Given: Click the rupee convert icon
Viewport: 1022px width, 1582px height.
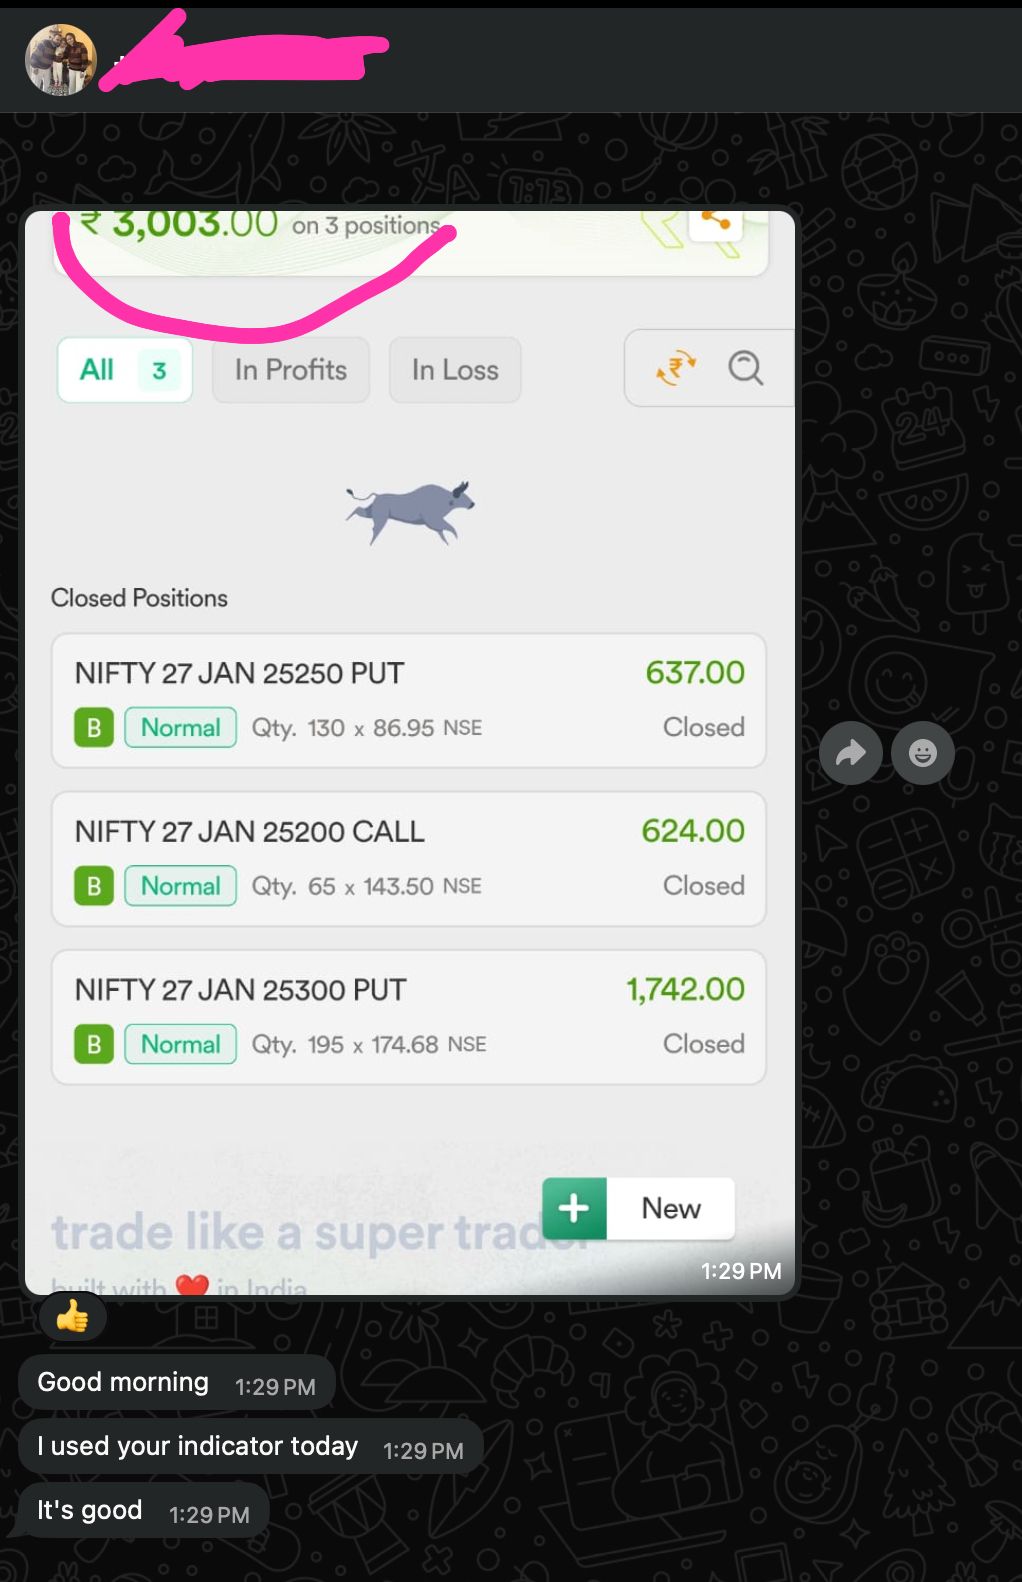Looking at the screenshot, I should coord(676,368).
